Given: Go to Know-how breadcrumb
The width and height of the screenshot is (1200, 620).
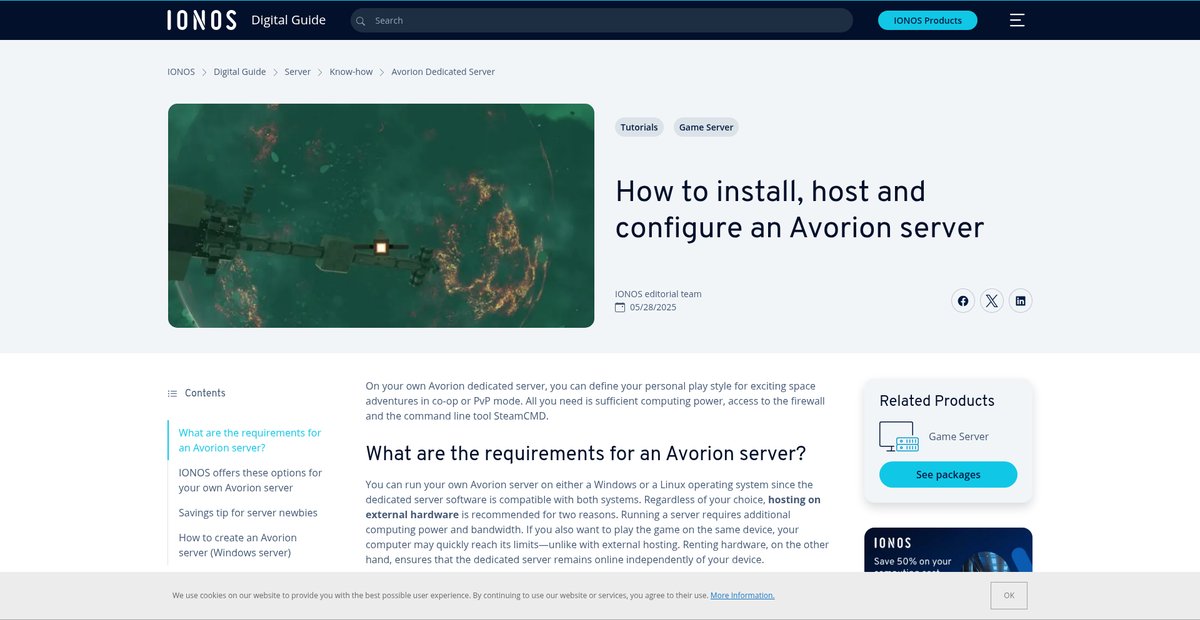Looking at the screenshot, I should [351, 72].
